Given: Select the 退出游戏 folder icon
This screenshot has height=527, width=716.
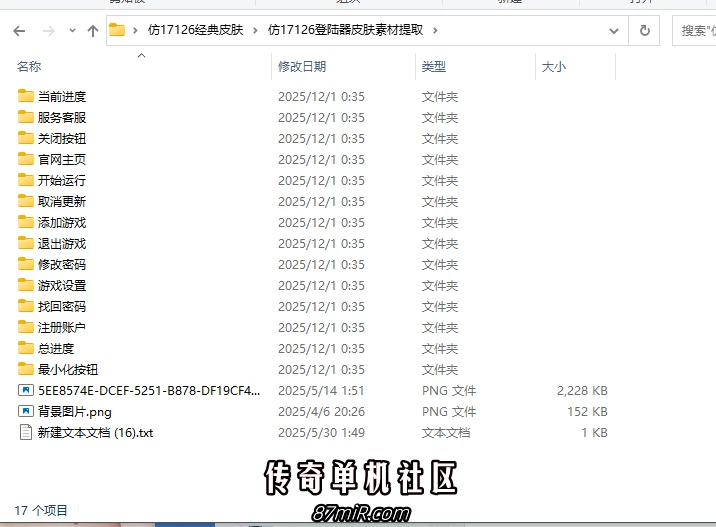Looking at the screenshot, I should [x=26, y=243].
